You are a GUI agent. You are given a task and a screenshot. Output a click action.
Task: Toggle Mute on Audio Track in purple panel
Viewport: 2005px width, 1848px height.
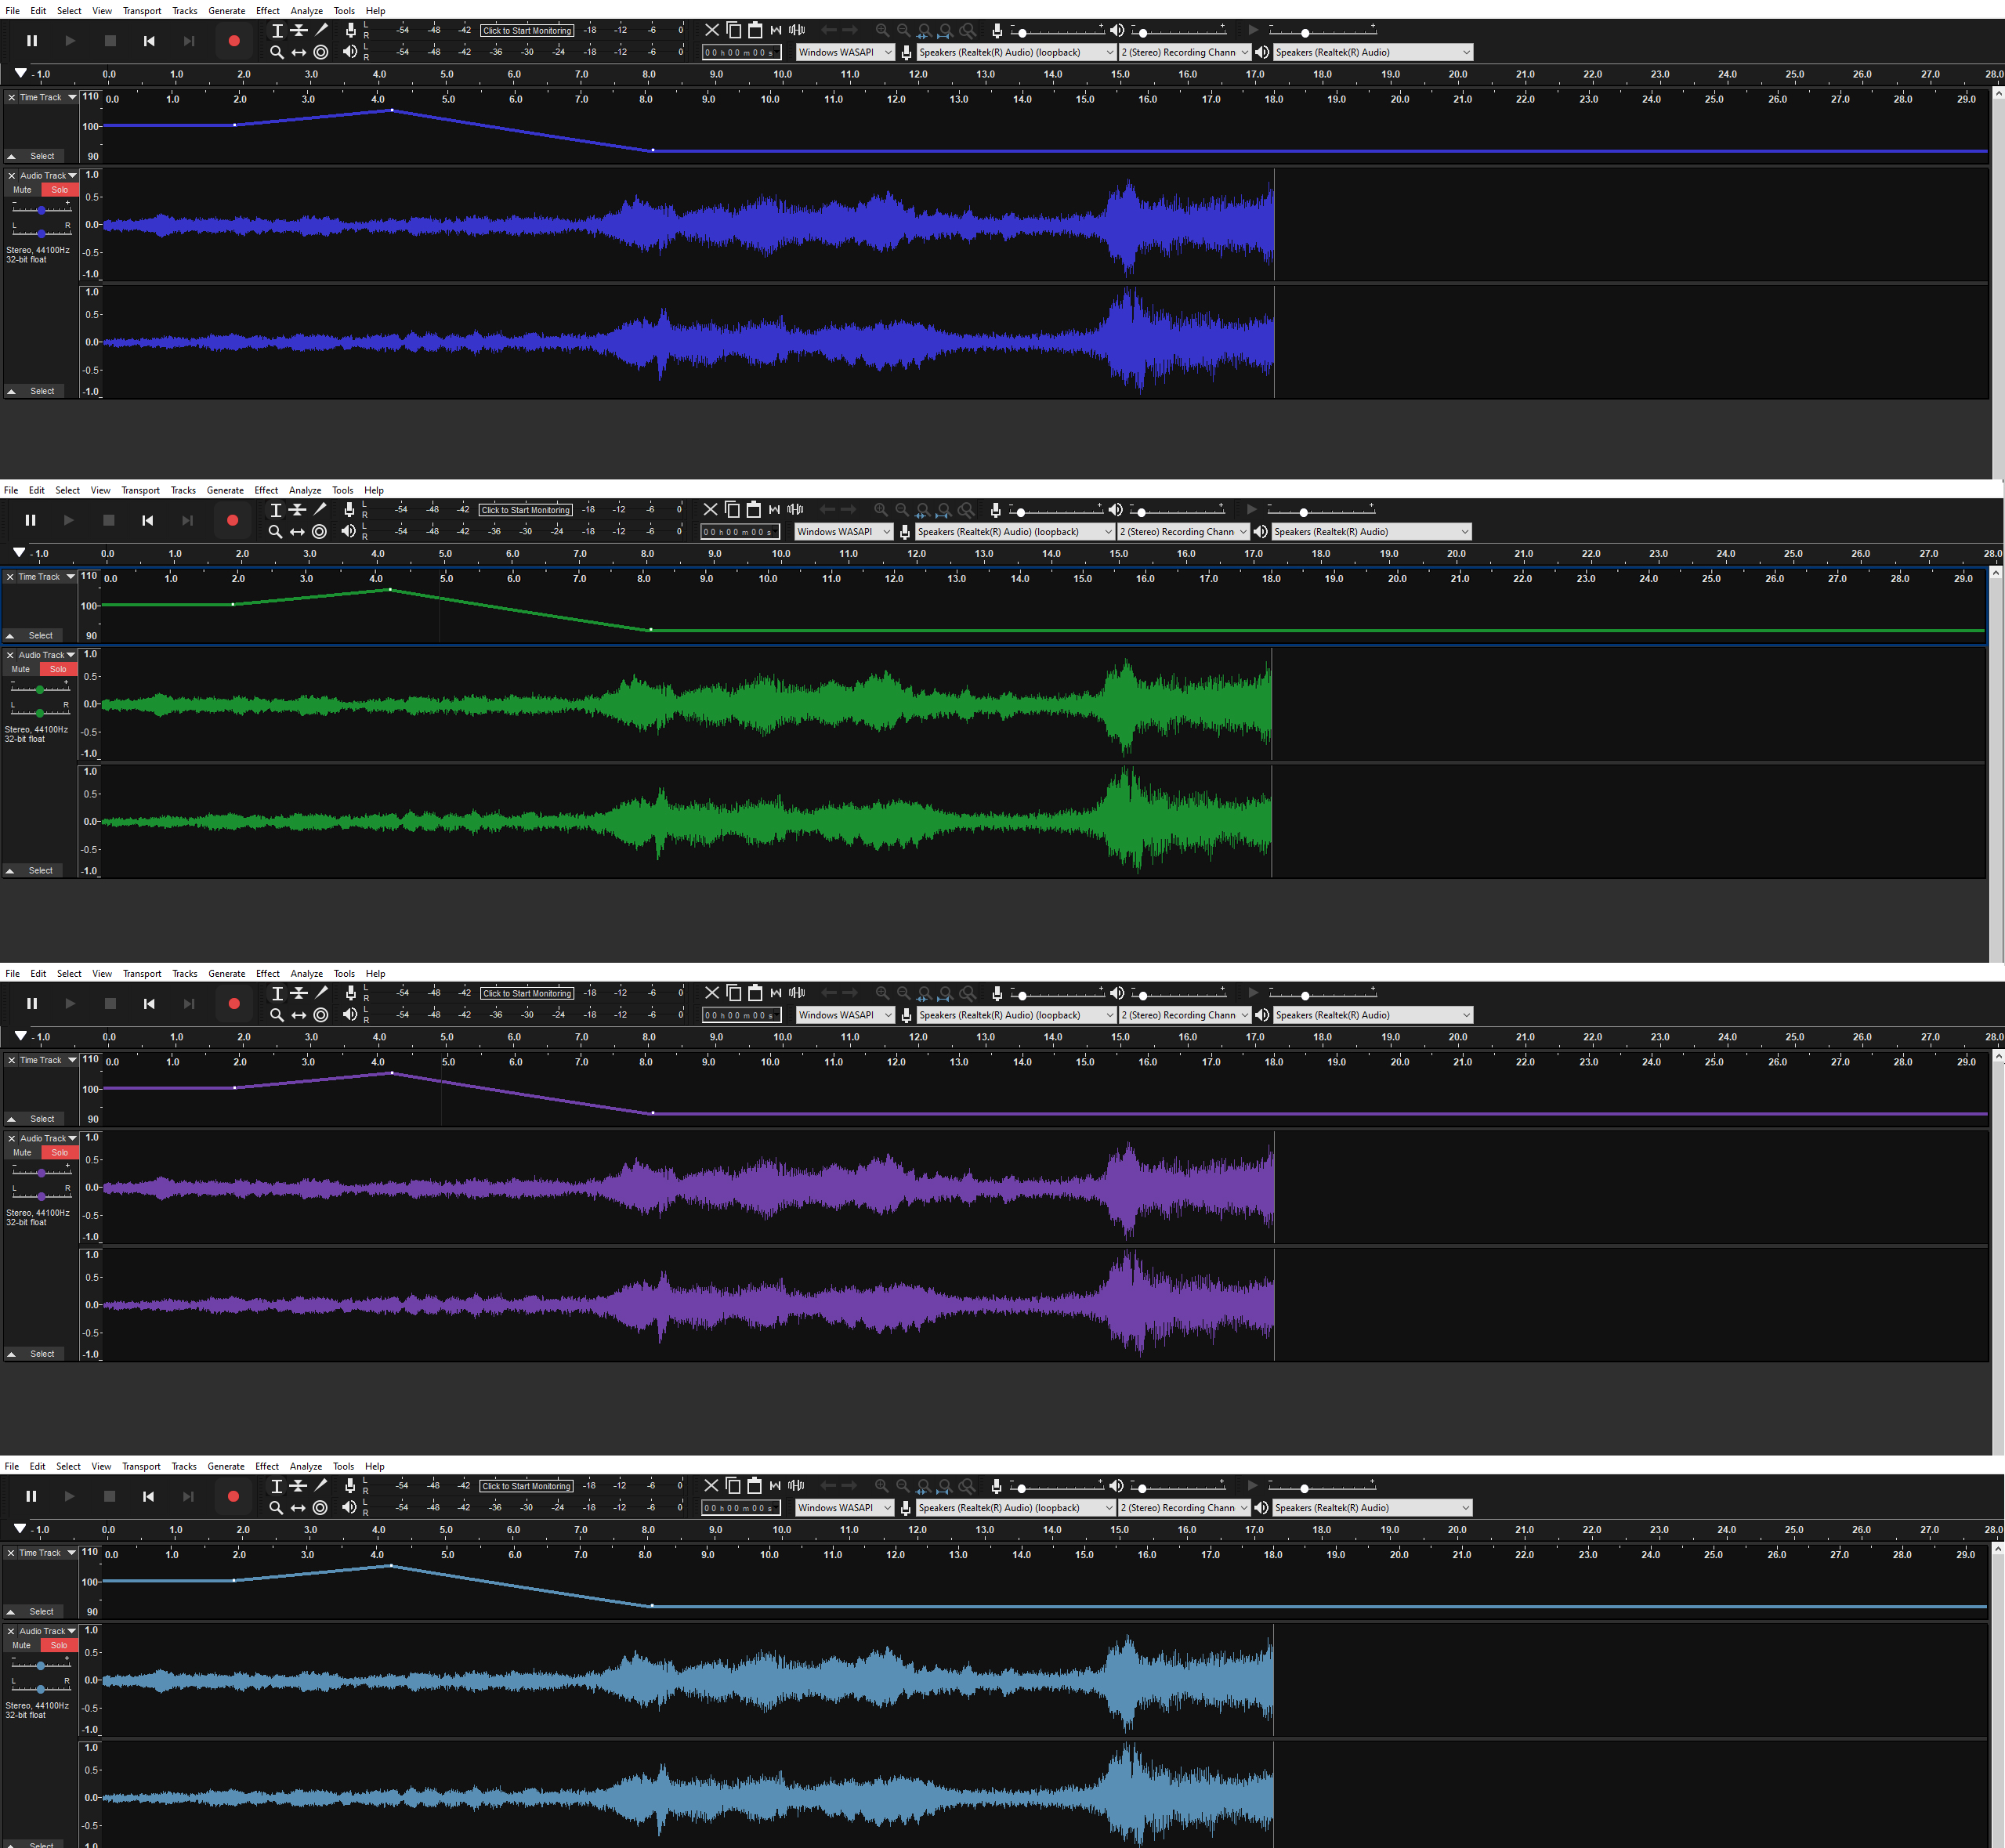coord(22,1153)
